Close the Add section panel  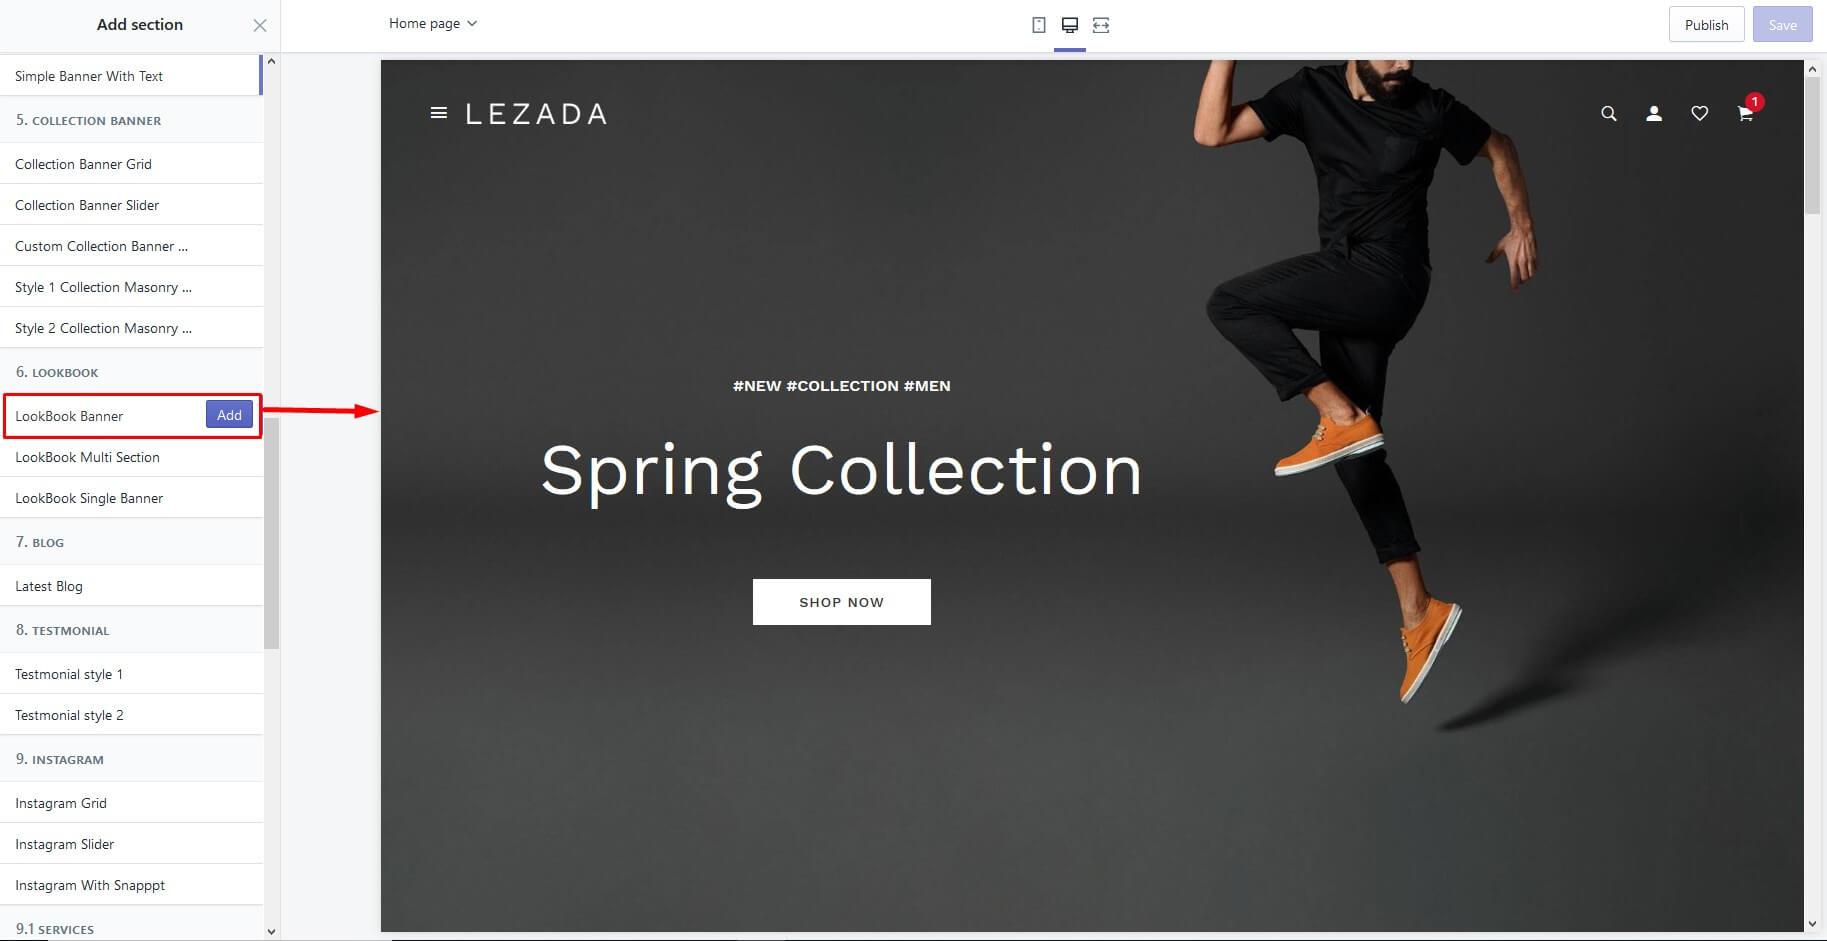tap(260, 25)
